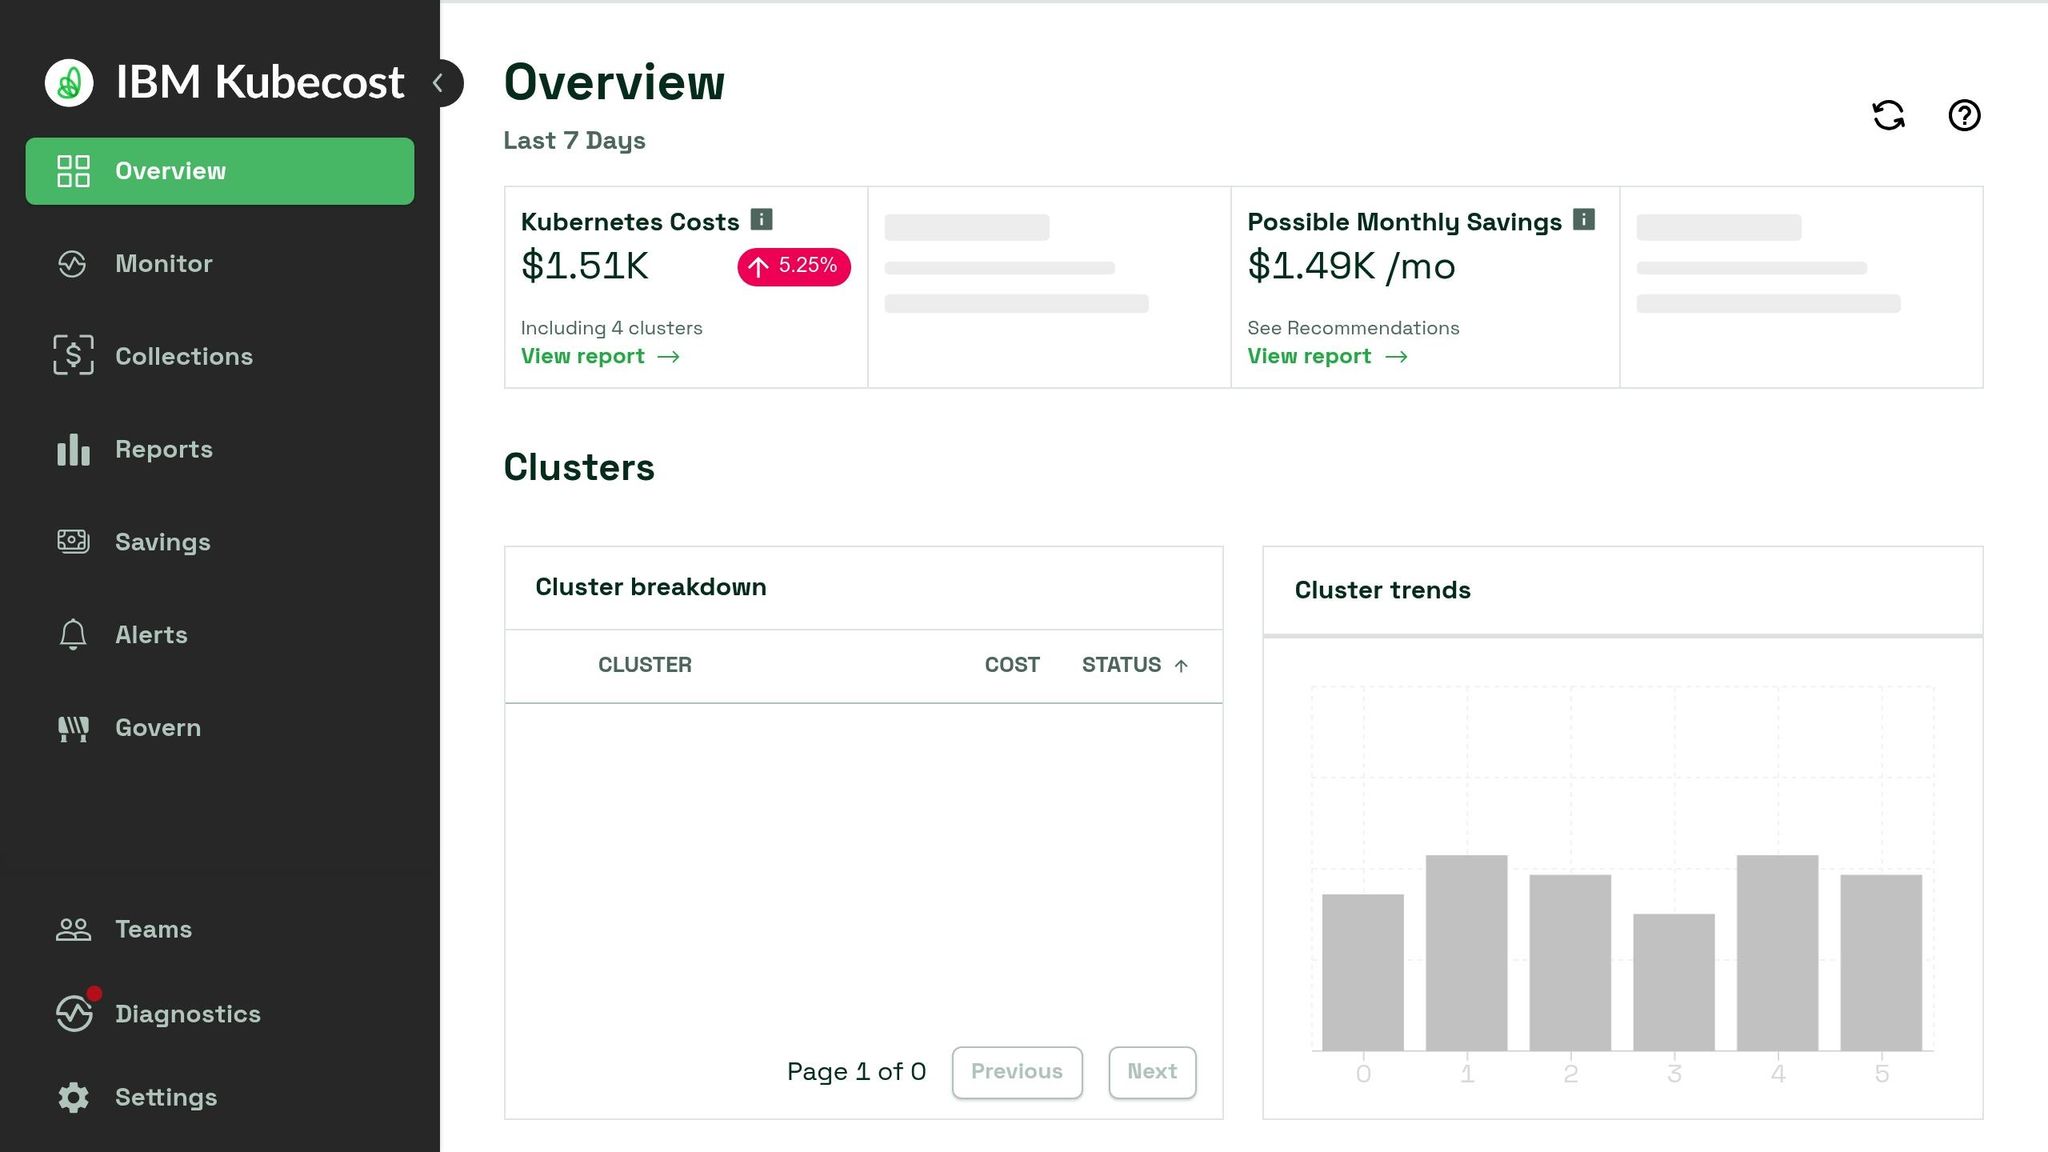The height and width of the screenshot is (1152, 2048).
Task: Click the Kubernetes Costs info icon
Action: (762, 220)
